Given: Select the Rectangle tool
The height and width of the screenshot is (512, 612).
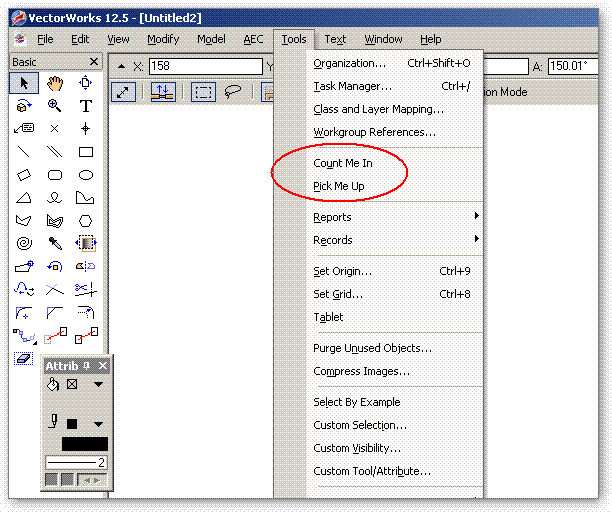Looking at the screenshot, I should tap(85, 152).
